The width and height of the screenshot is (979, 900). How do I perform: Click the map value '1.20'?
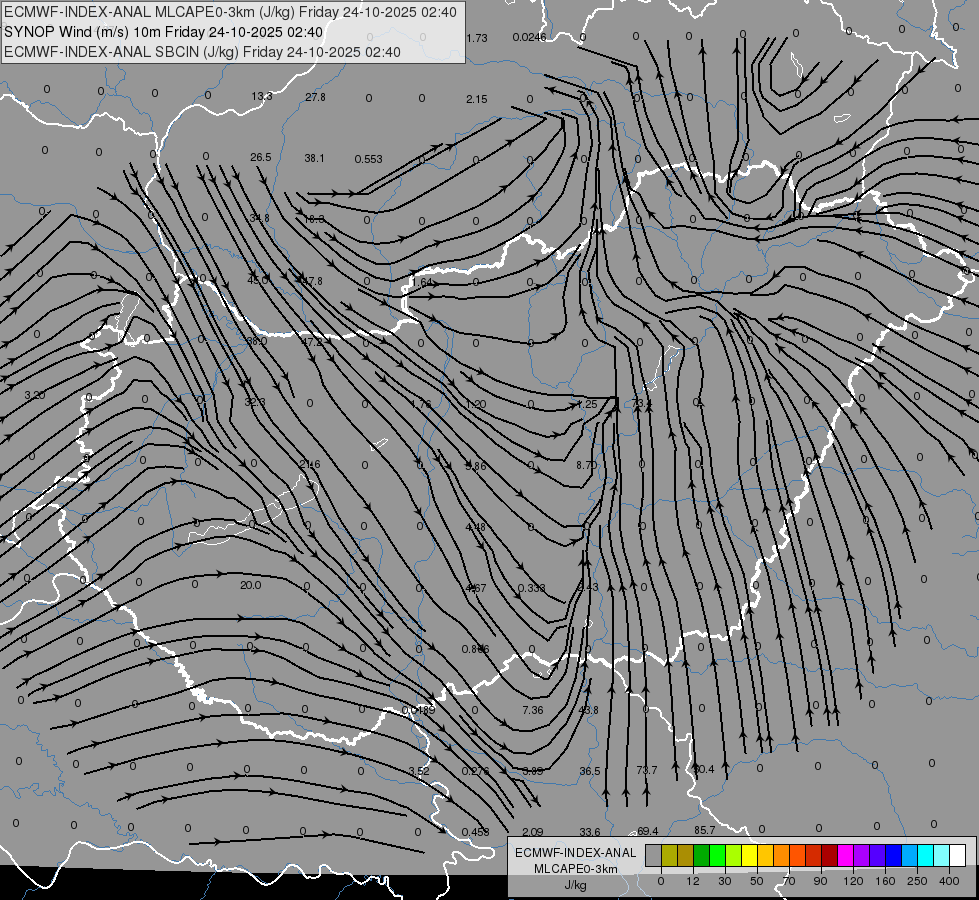476,404
